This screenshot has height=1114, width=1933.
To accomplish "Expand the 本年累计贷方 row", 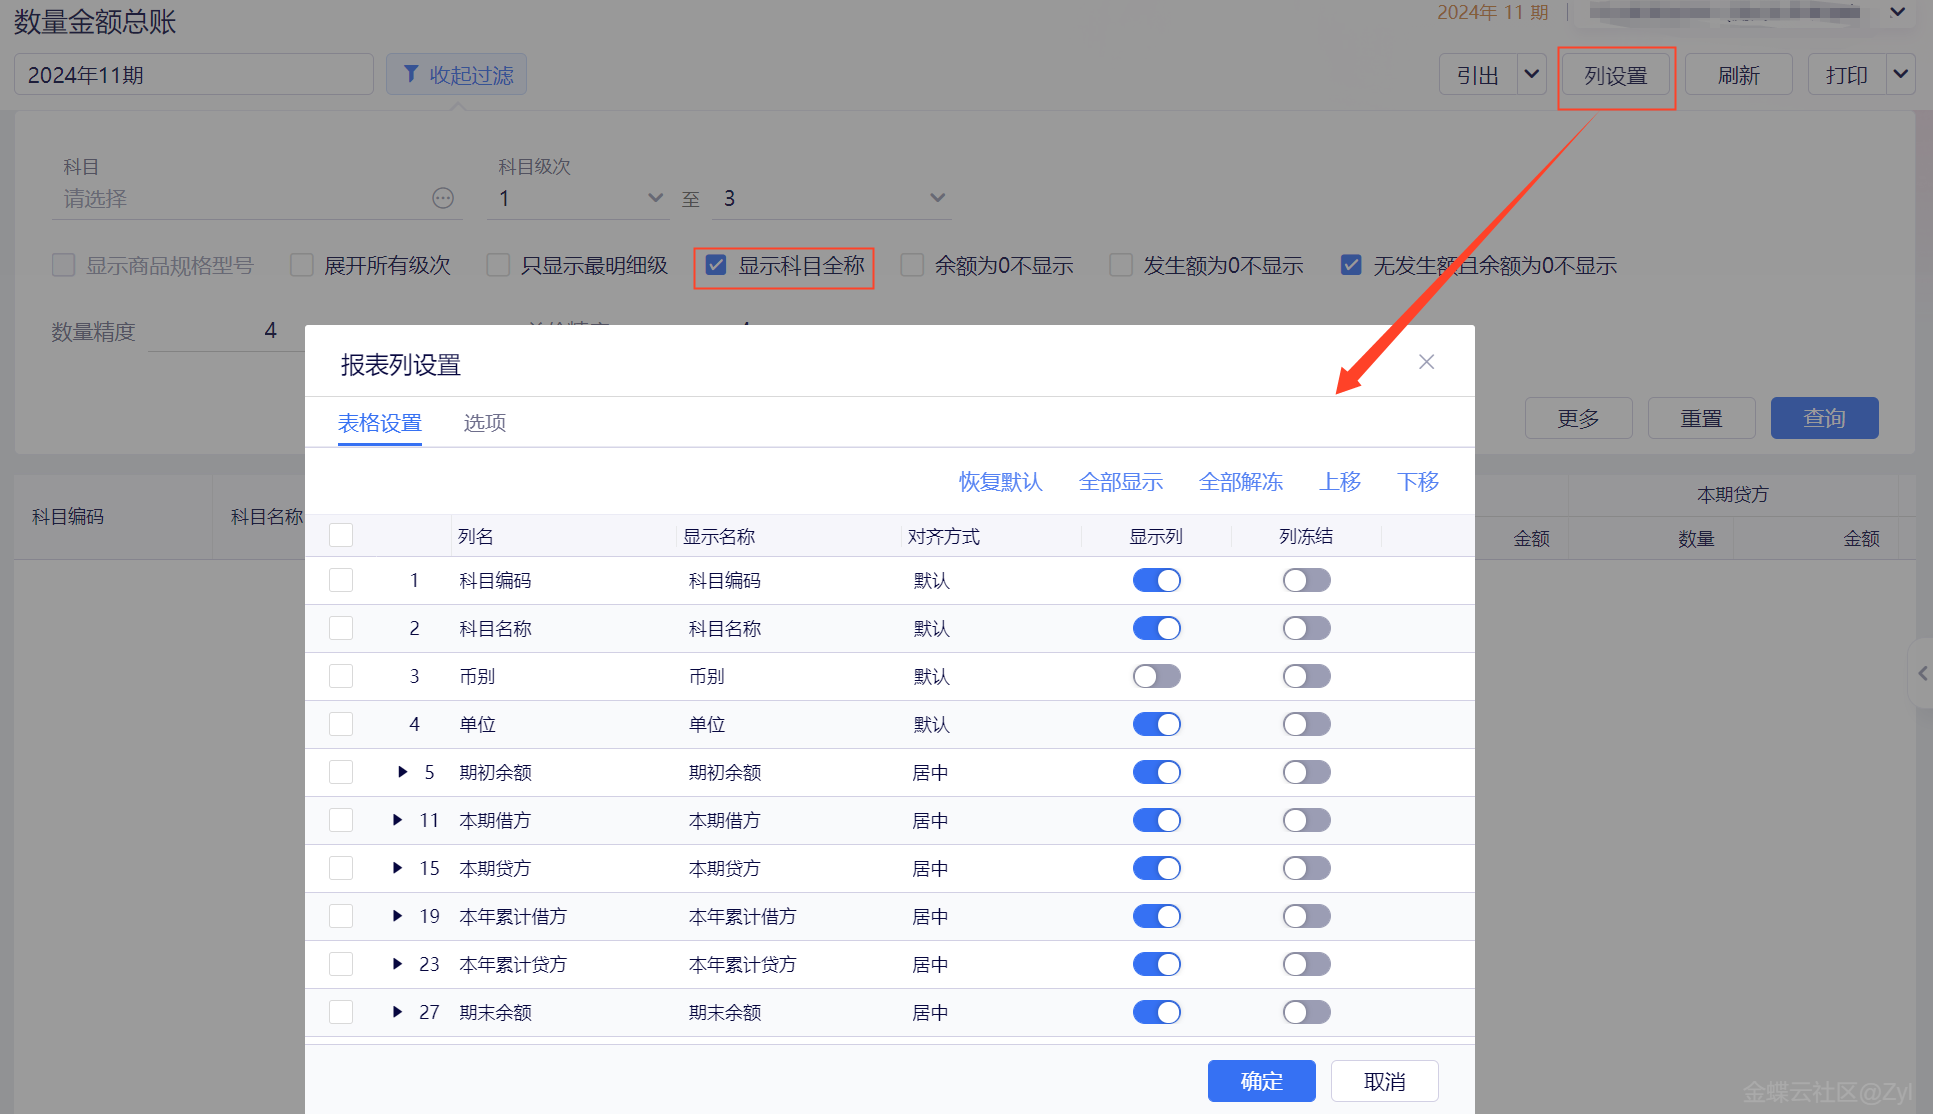I will 397,964.
